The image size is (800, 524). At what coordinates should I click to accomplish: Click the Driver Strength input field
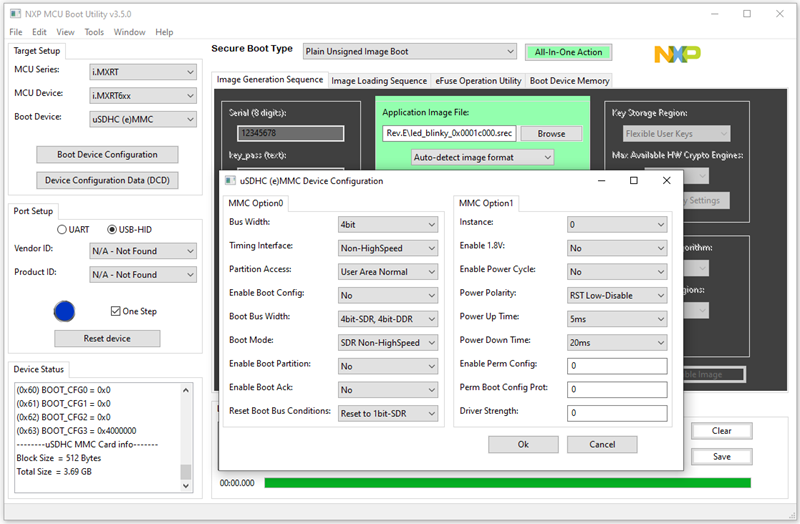click(x=617, y=413)
